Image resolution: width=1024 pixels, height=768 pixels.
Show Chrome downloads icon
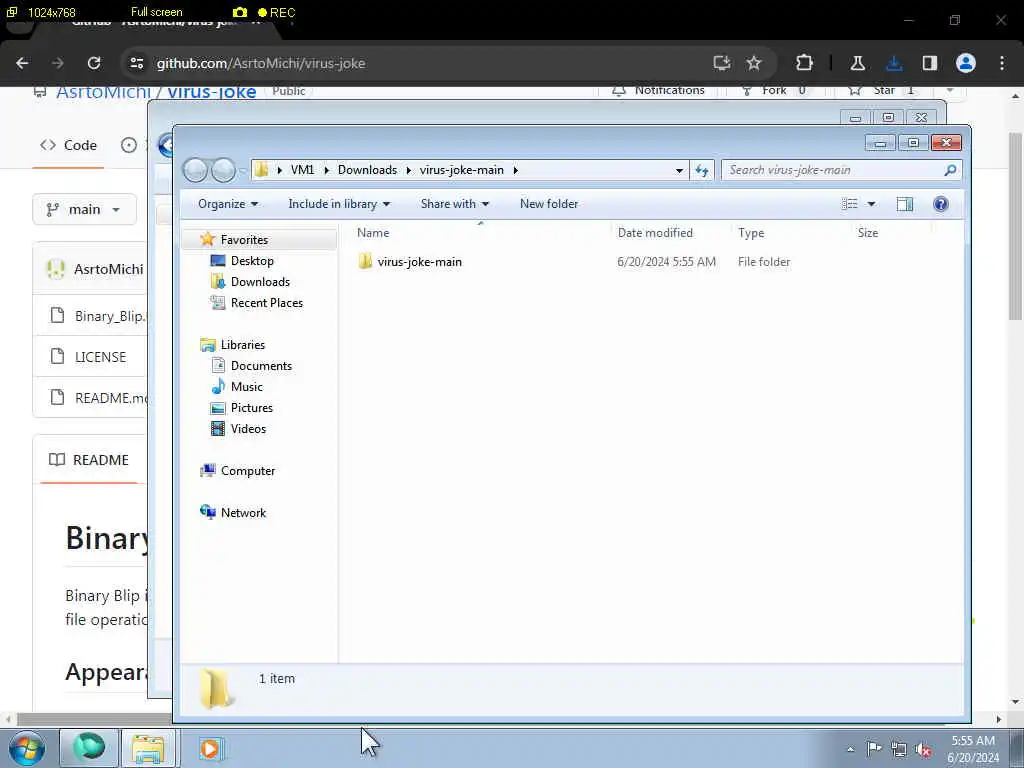894,63
